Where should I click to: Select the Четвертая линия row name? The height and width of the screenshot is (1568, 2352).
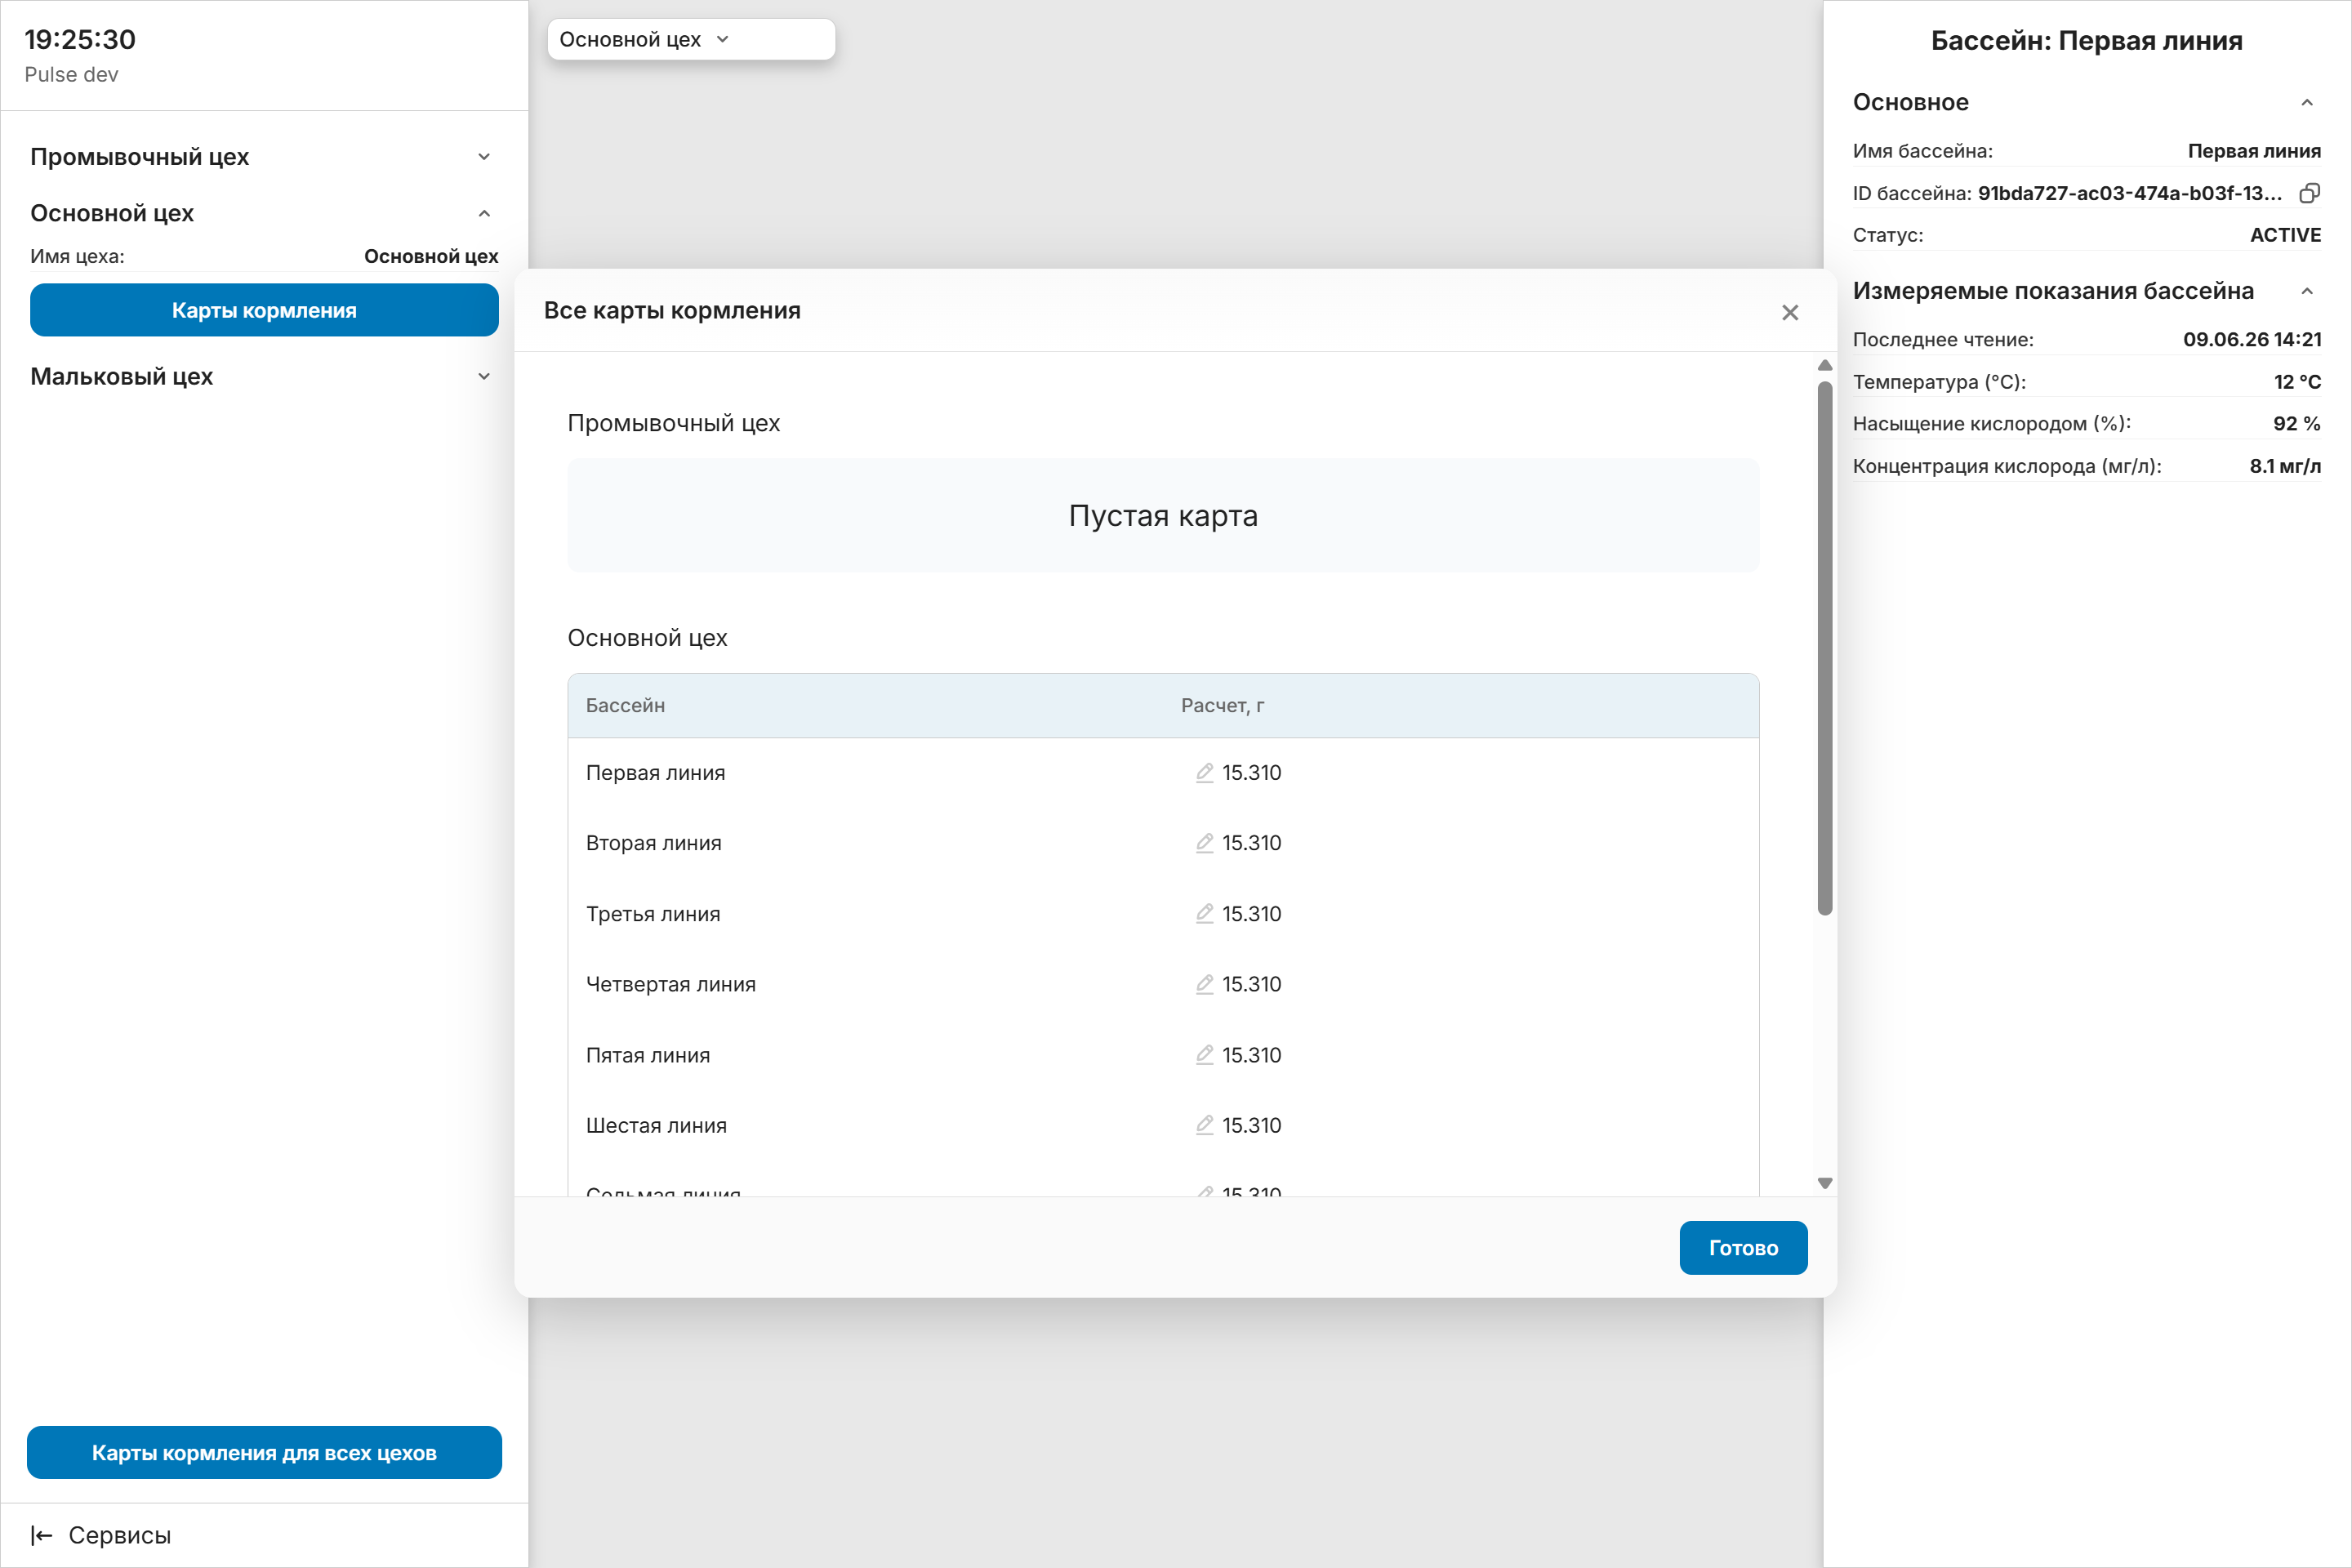[671, 984]
